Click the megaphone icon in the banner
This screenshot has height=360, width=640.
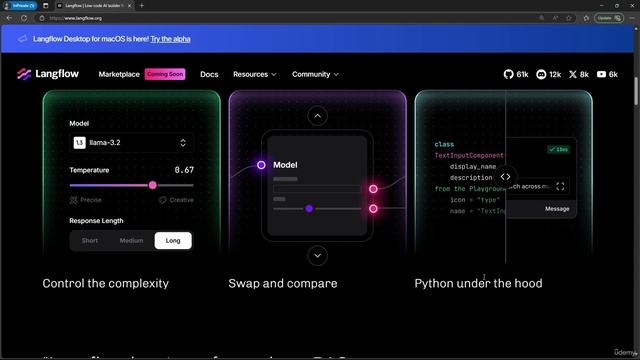[22, 39]
